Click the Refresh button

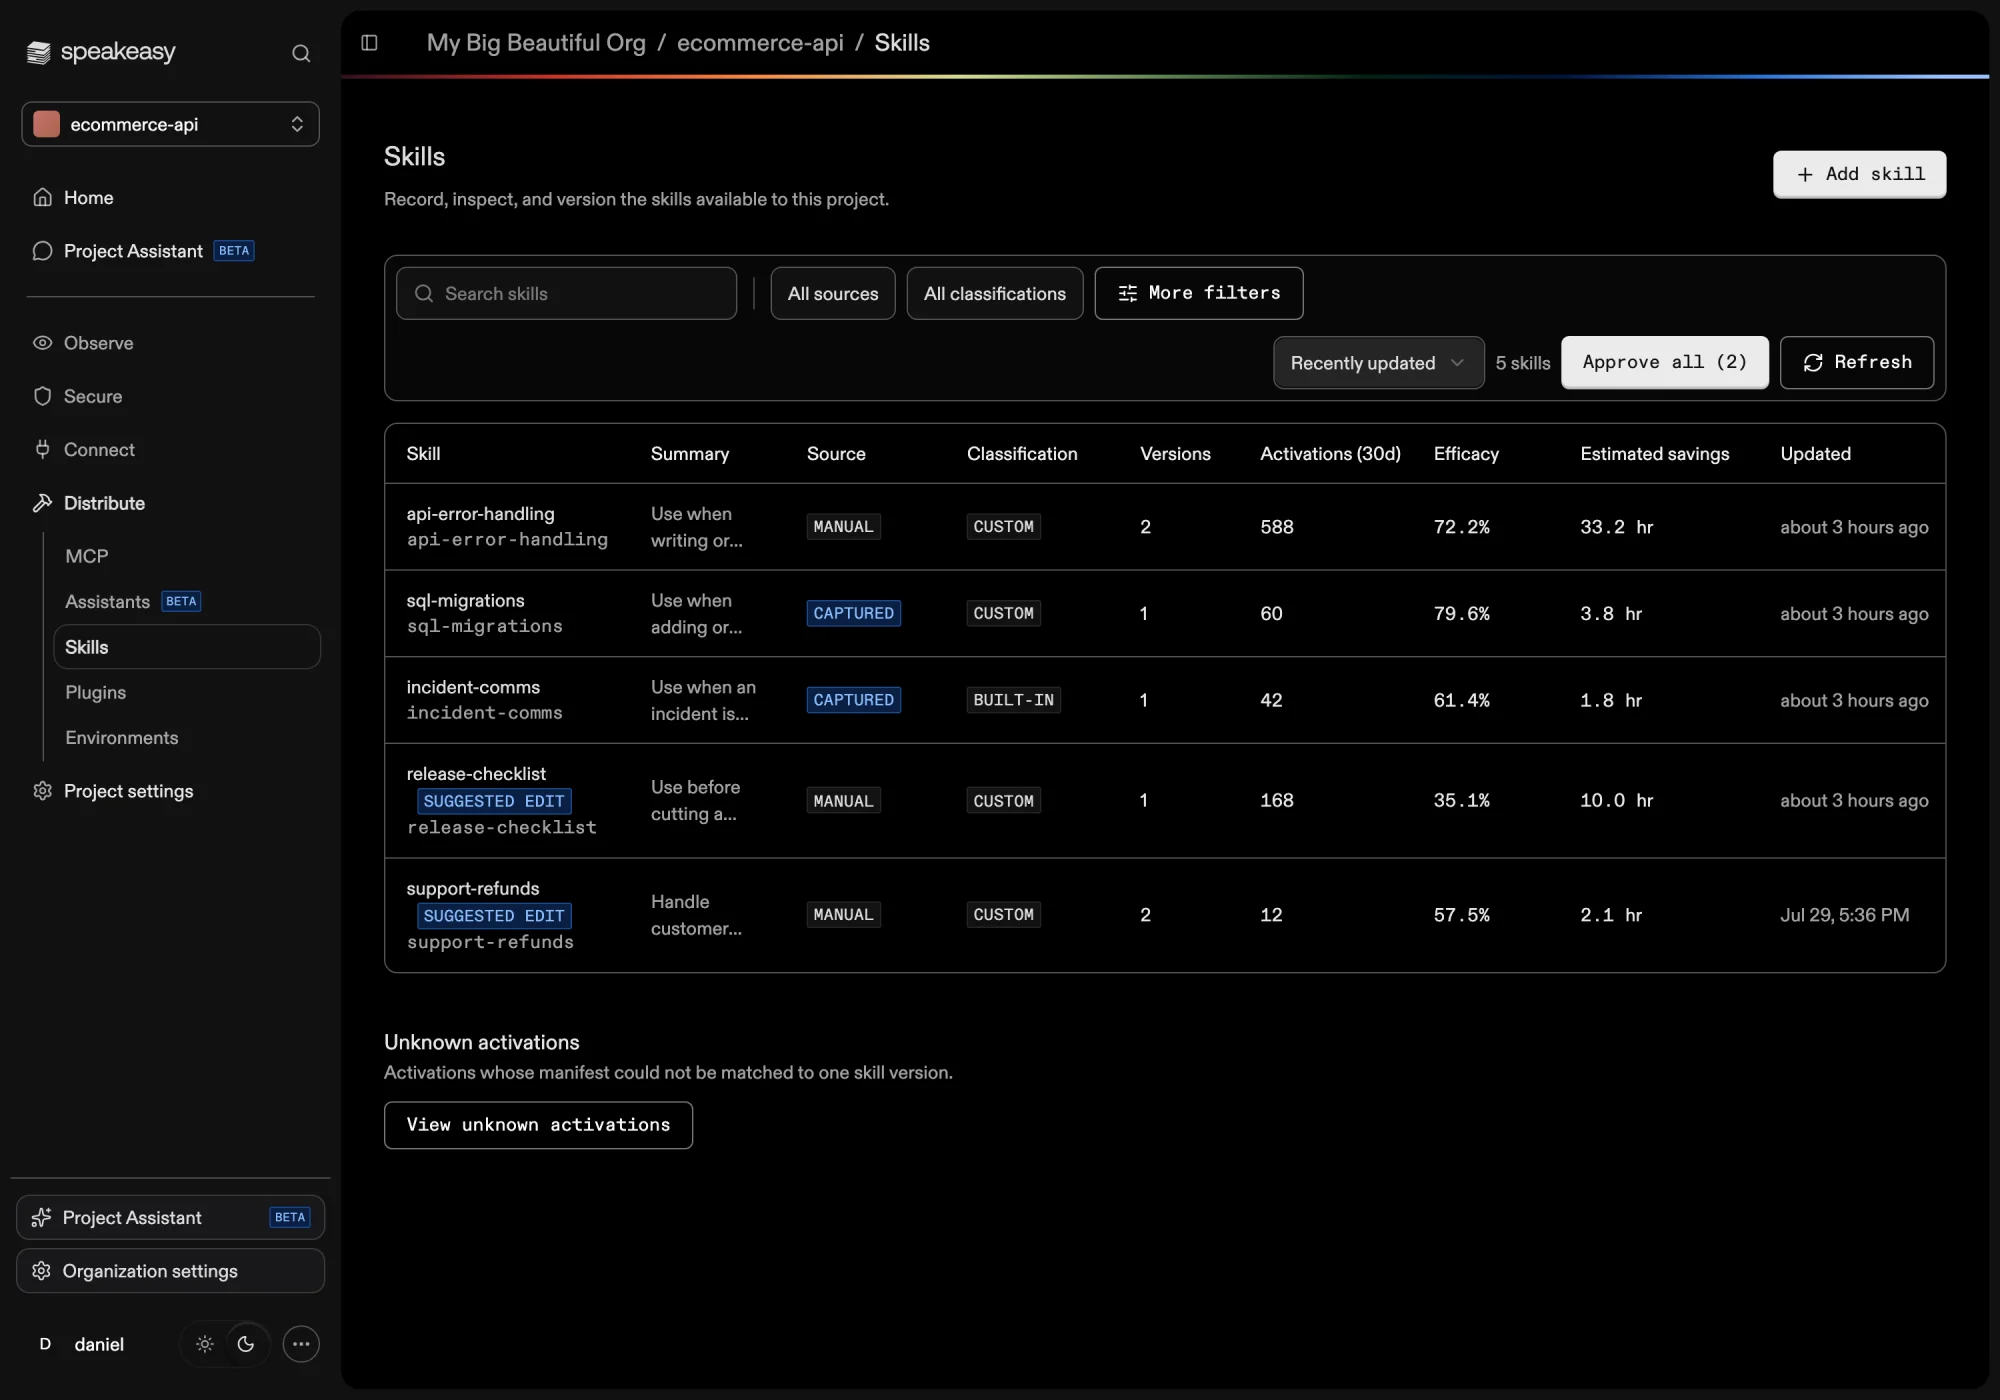[1857, 363]
